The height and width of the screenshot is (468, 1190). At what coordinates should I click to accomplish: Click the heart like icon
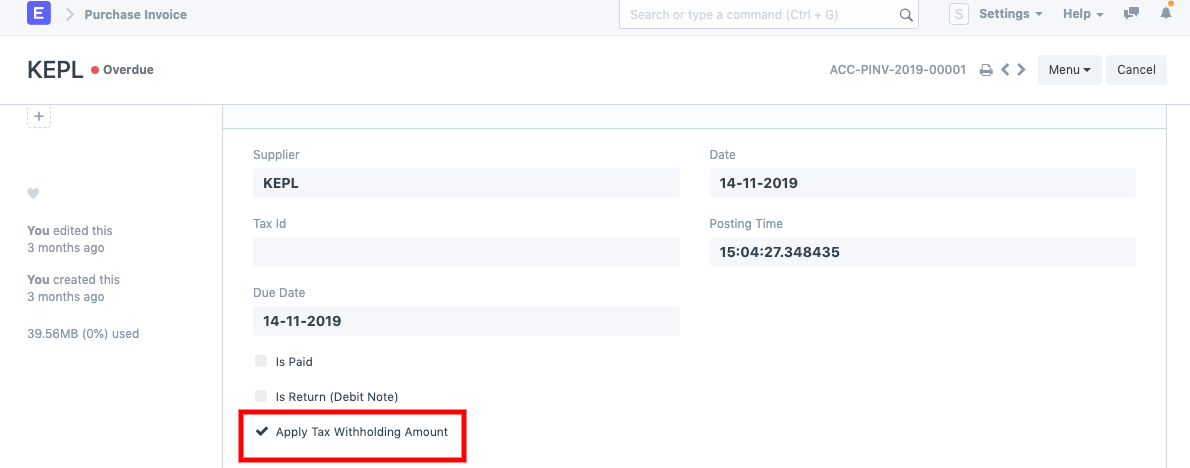click(33, 193)
